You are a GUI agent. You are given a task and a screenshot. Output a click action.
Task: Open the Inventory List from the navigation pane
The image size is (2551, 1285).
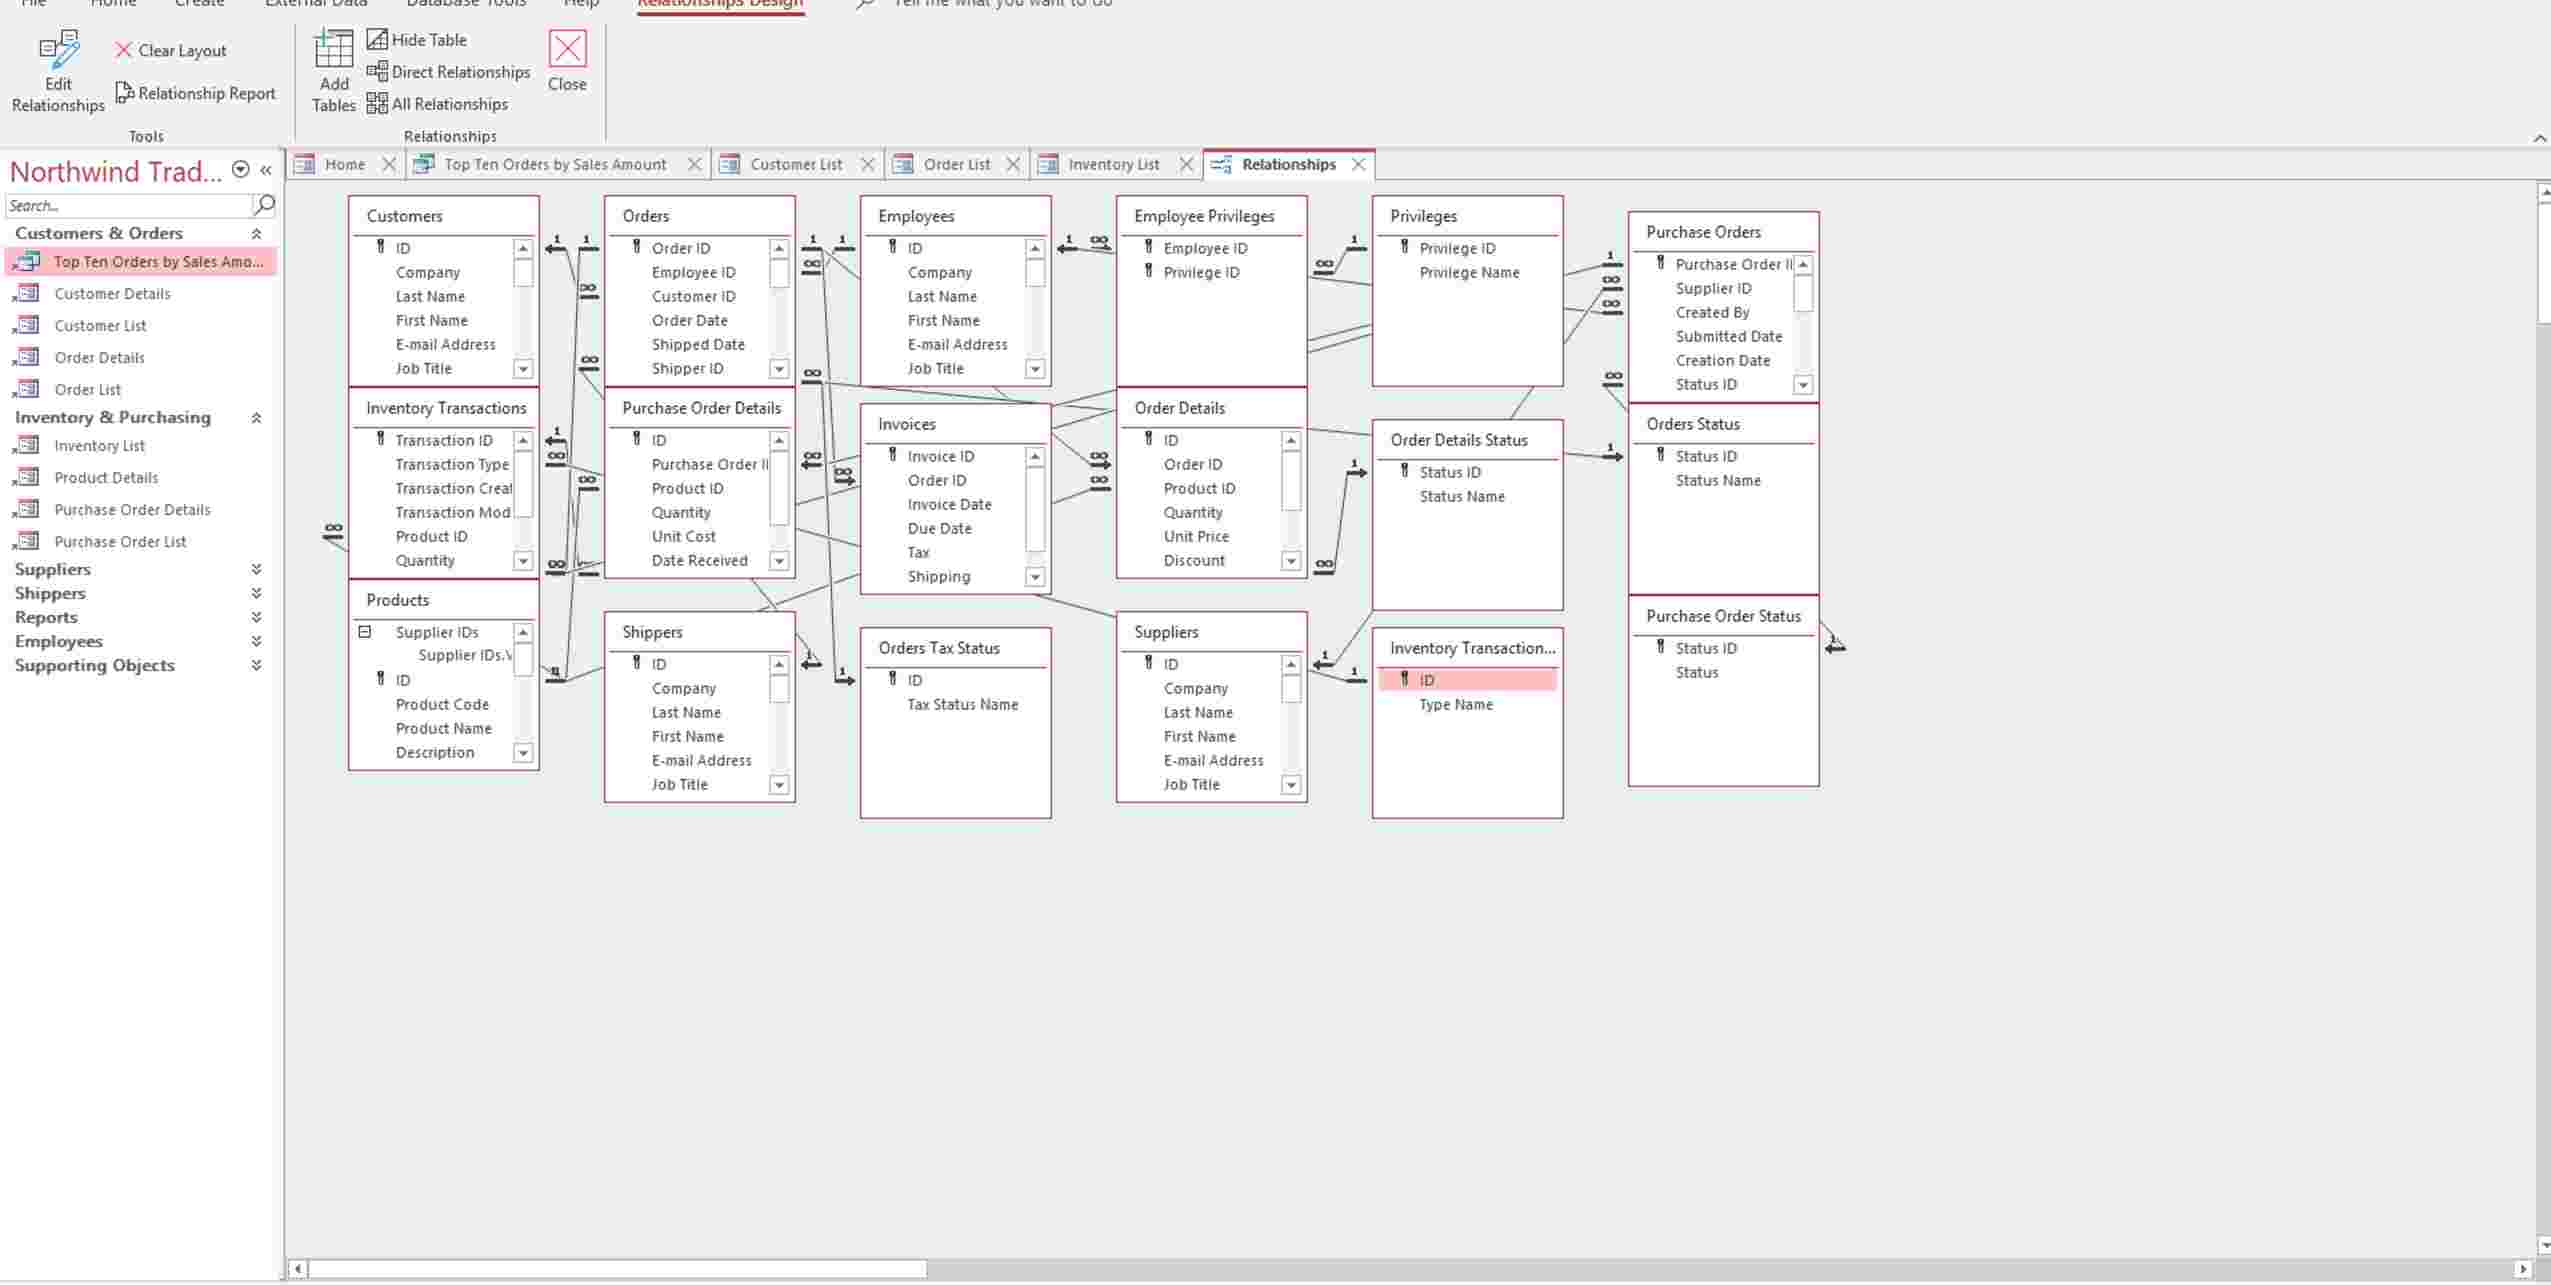100,445
